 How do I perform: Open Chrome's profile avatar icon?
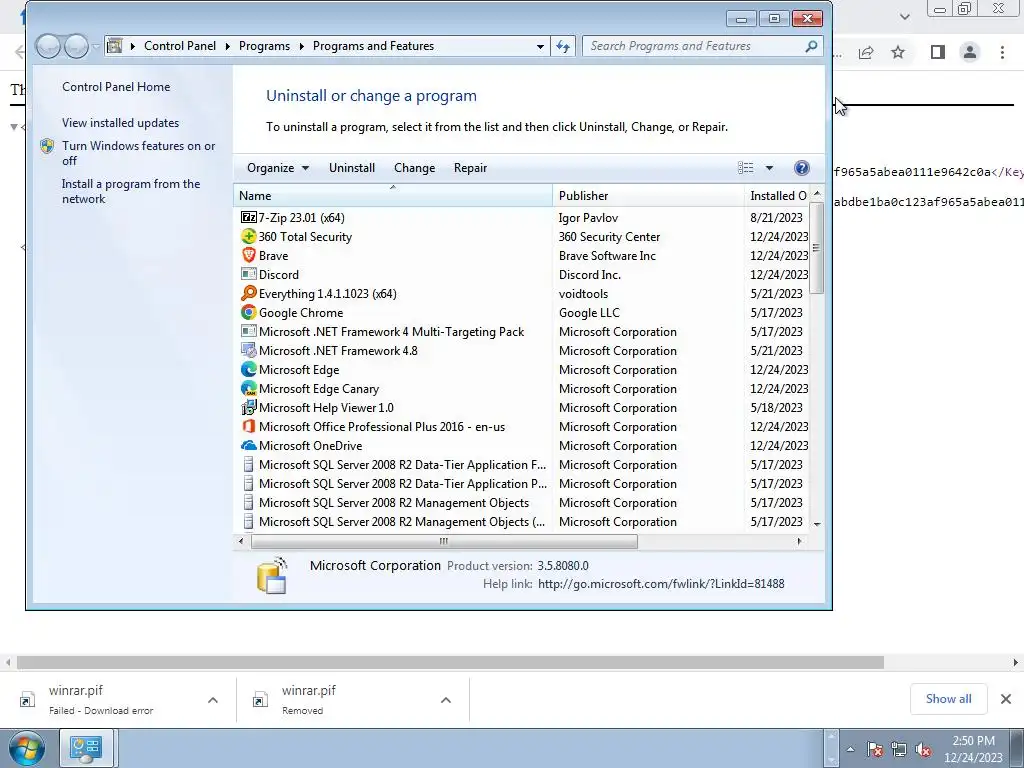[x=970, y=52]
